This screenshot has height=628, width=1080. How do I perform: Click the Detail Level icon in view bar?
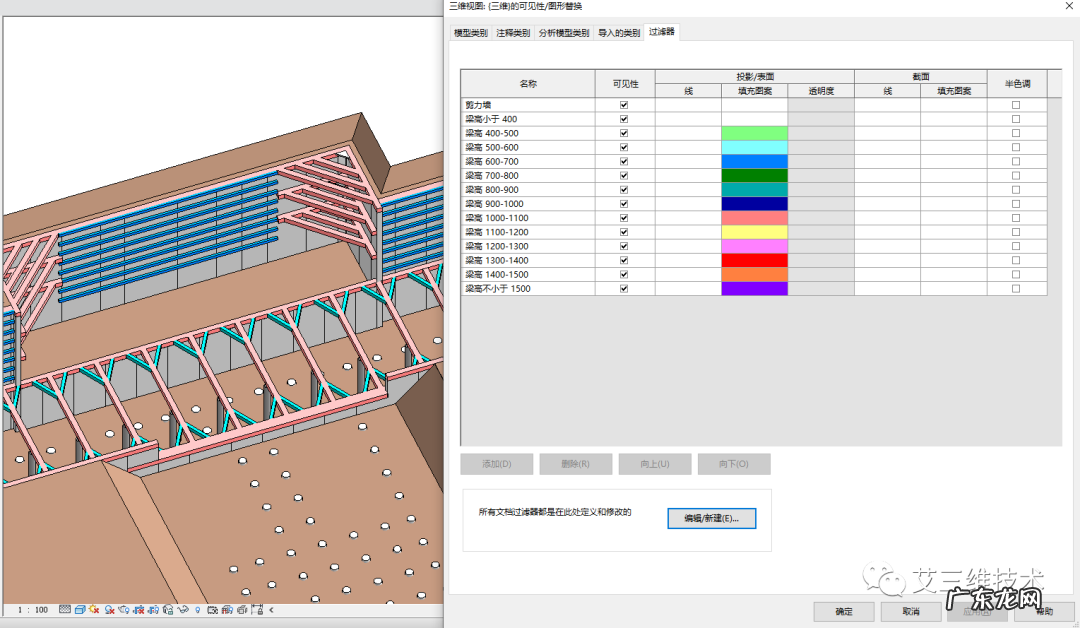65,609
